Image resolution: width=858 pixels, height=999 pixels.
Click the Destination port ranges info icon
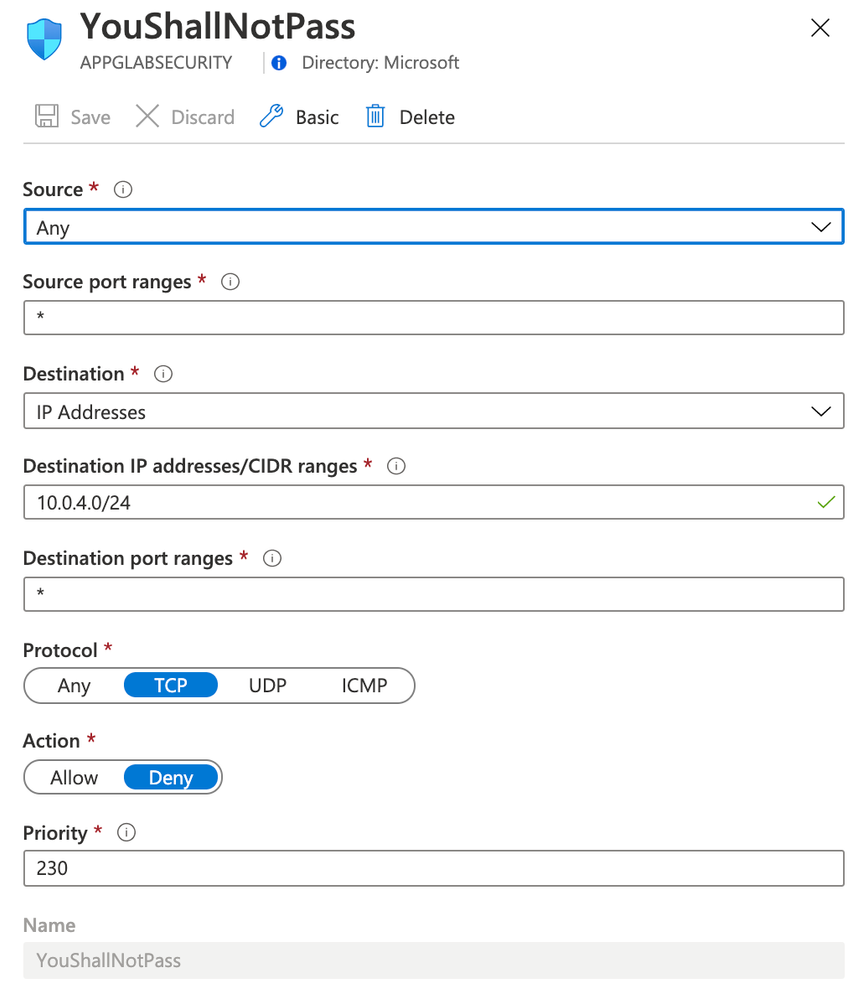tap(272, 558)
